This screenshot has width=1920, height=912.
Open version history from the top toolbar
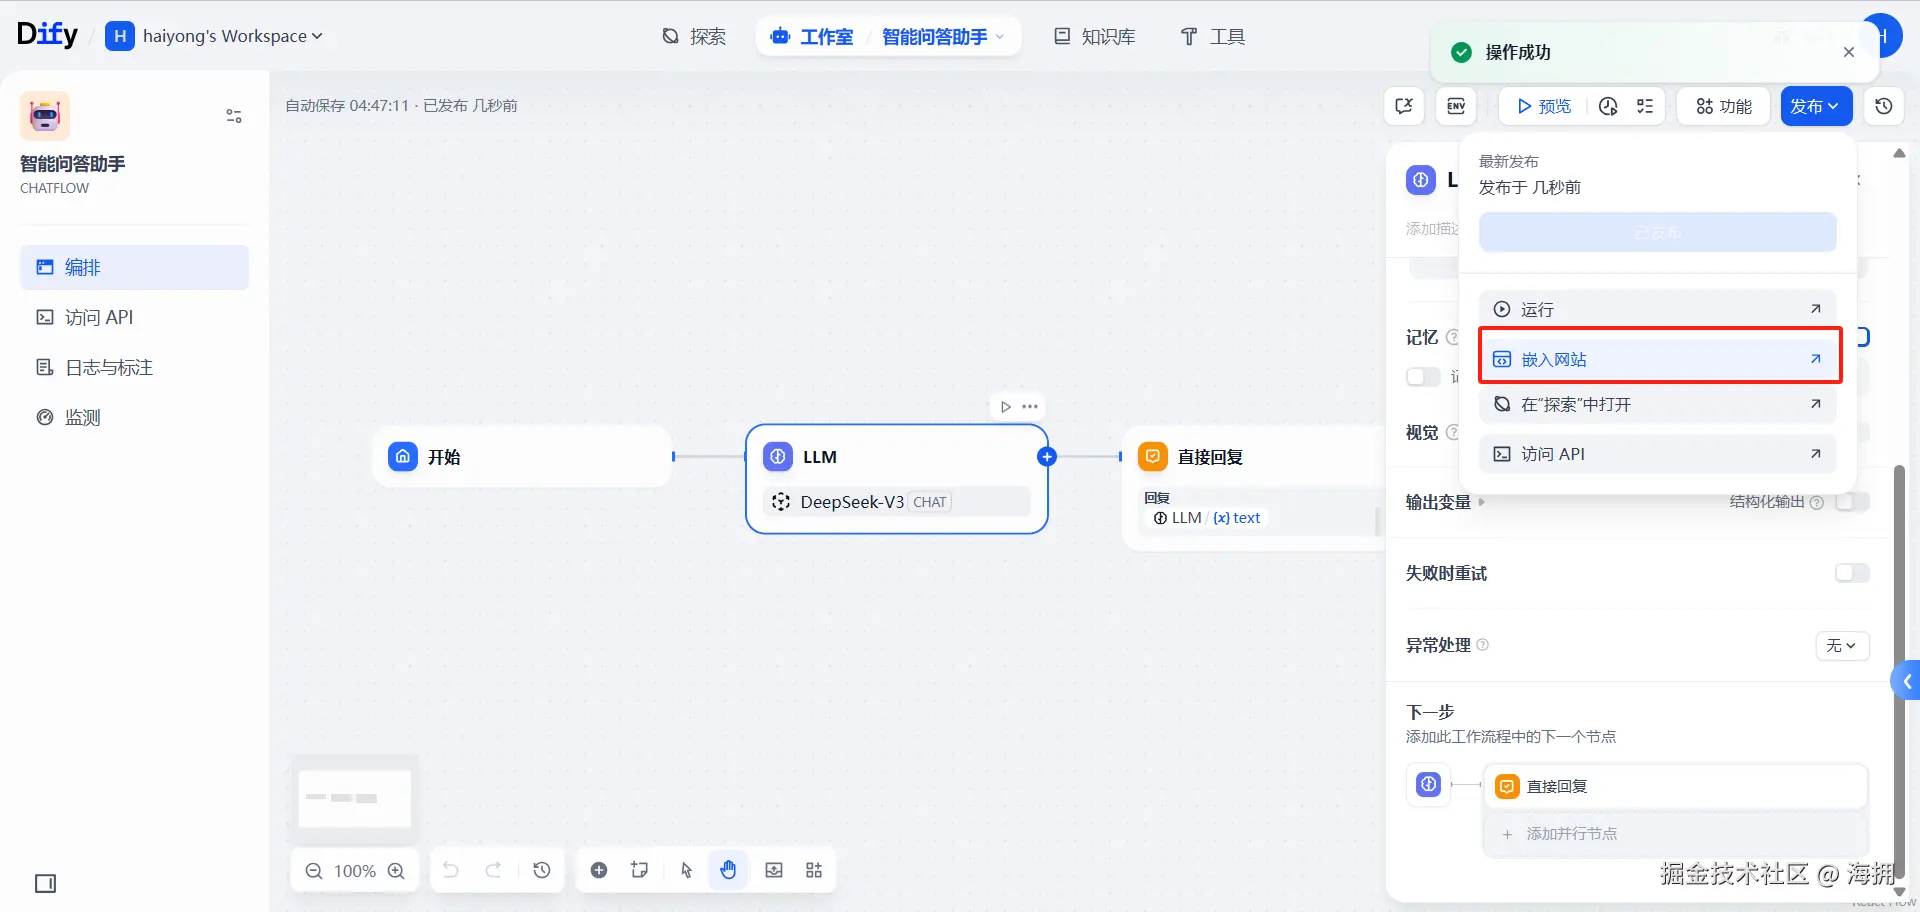pos(1884,105)
